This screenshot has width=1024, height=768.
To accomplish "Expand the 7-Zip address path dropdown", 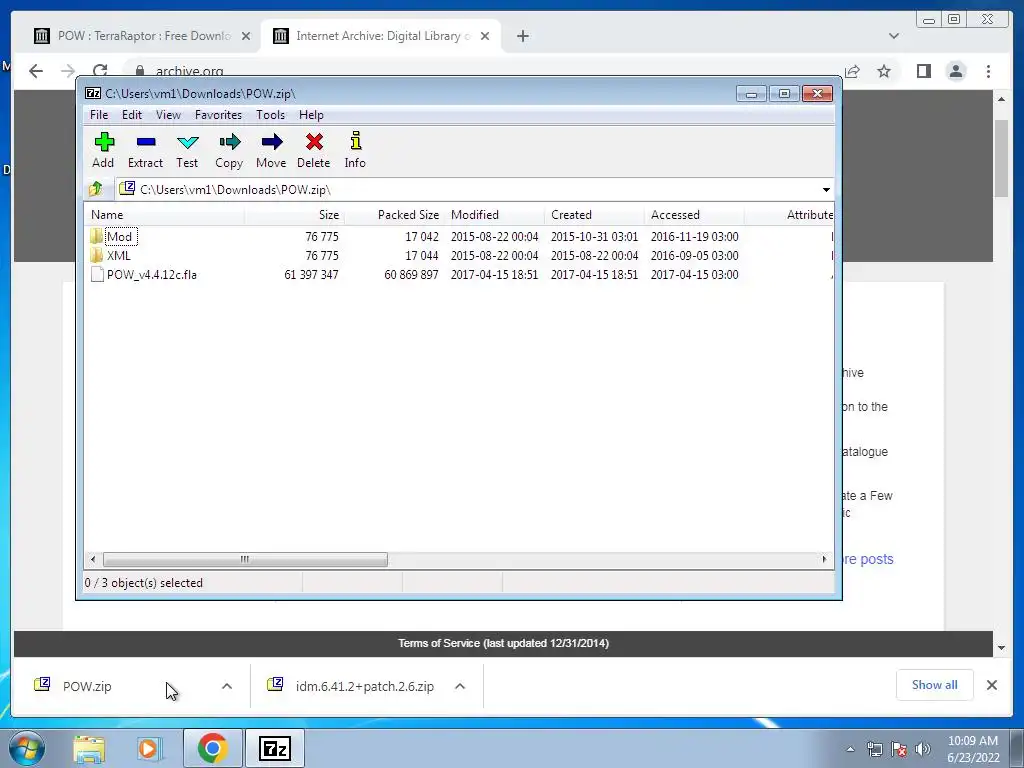I will click(x=826, y=189).
